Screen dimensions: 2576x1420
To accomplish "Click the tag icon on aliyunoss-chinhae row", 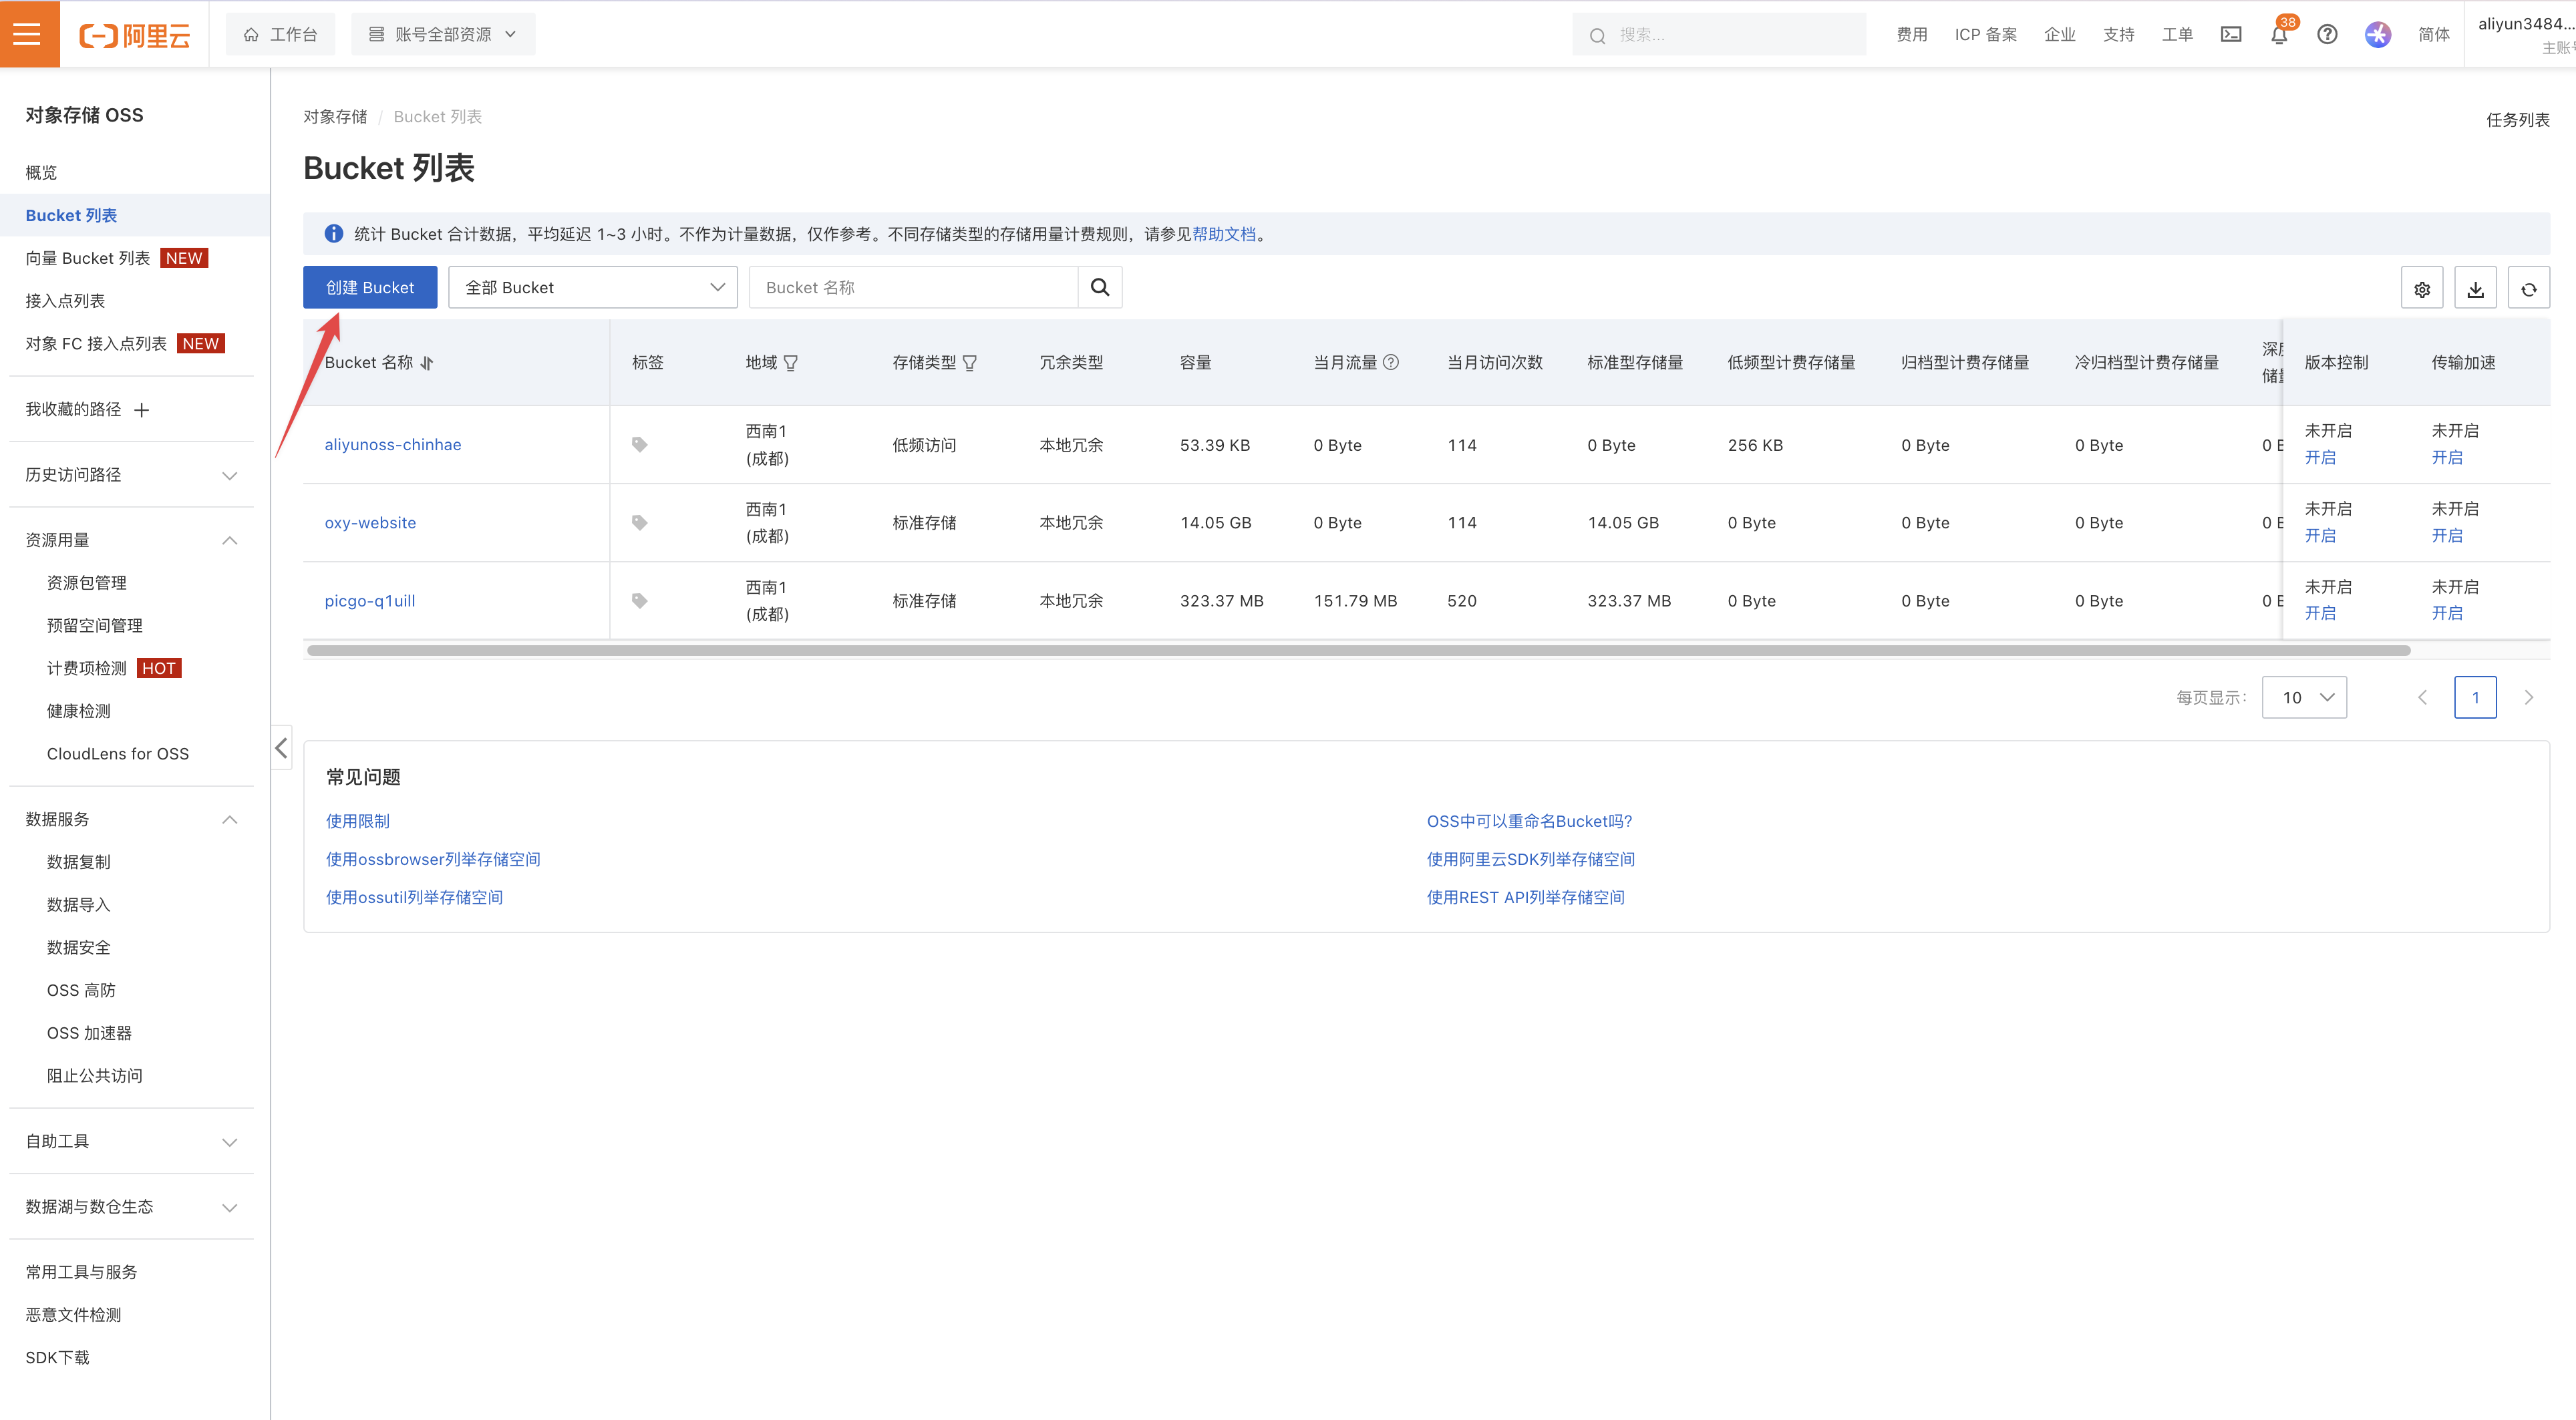I will [x=639, y=444].
